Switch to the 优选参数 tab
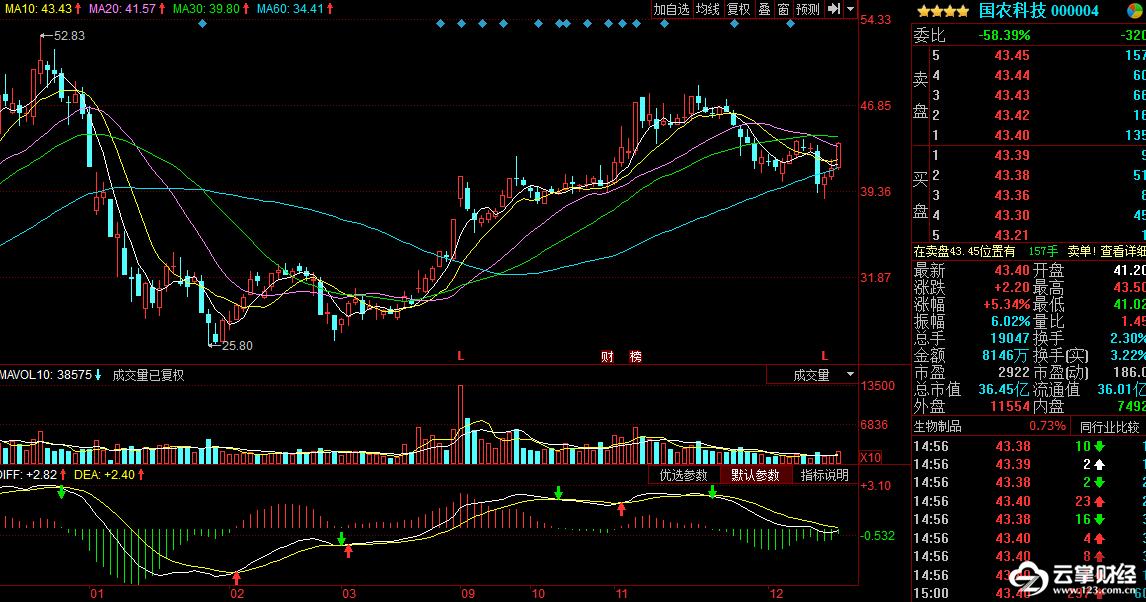 [683, 475]
